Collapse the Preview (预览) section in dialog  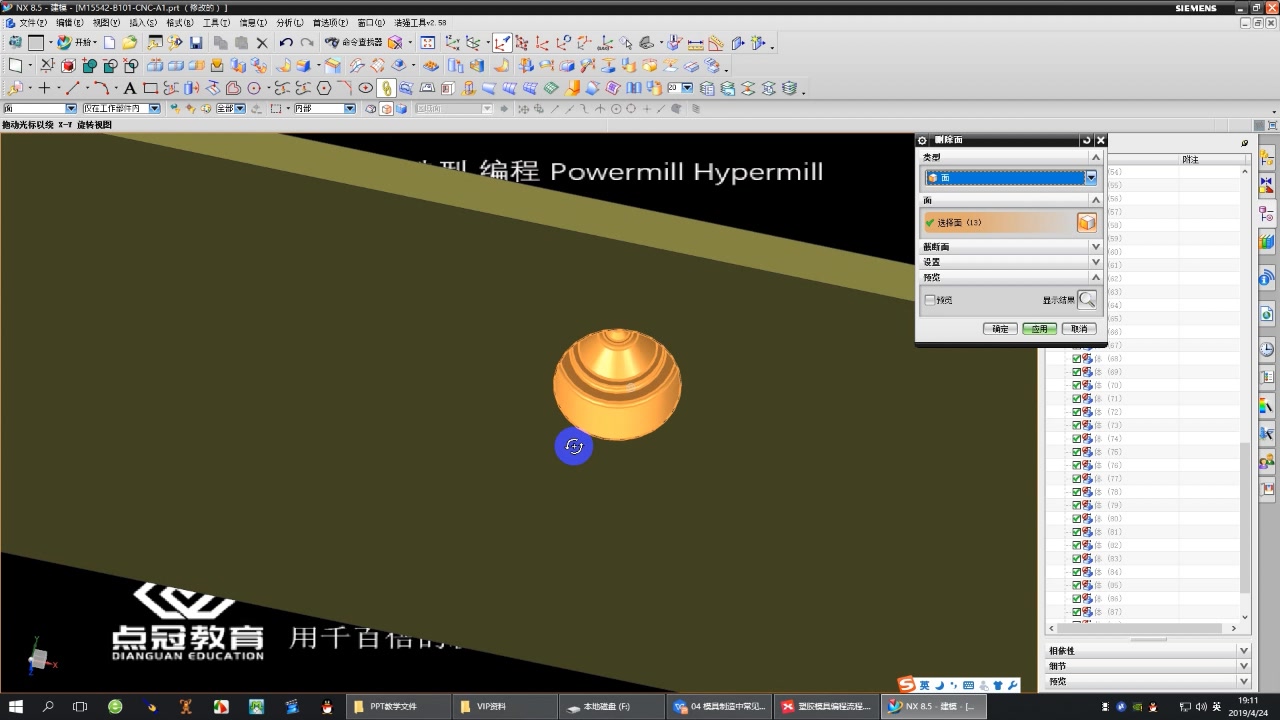click(1096, 277)
